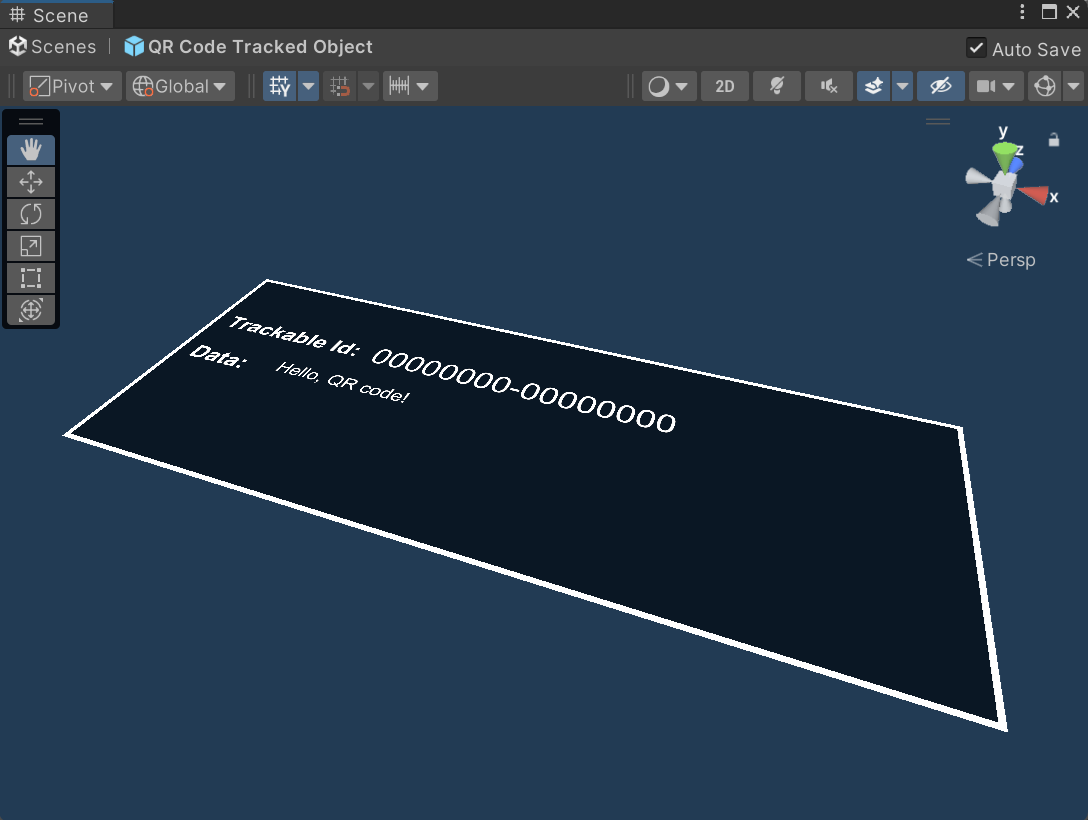Select the combined Transform tool
1088x820 pixels.
(x=31, y=309)
